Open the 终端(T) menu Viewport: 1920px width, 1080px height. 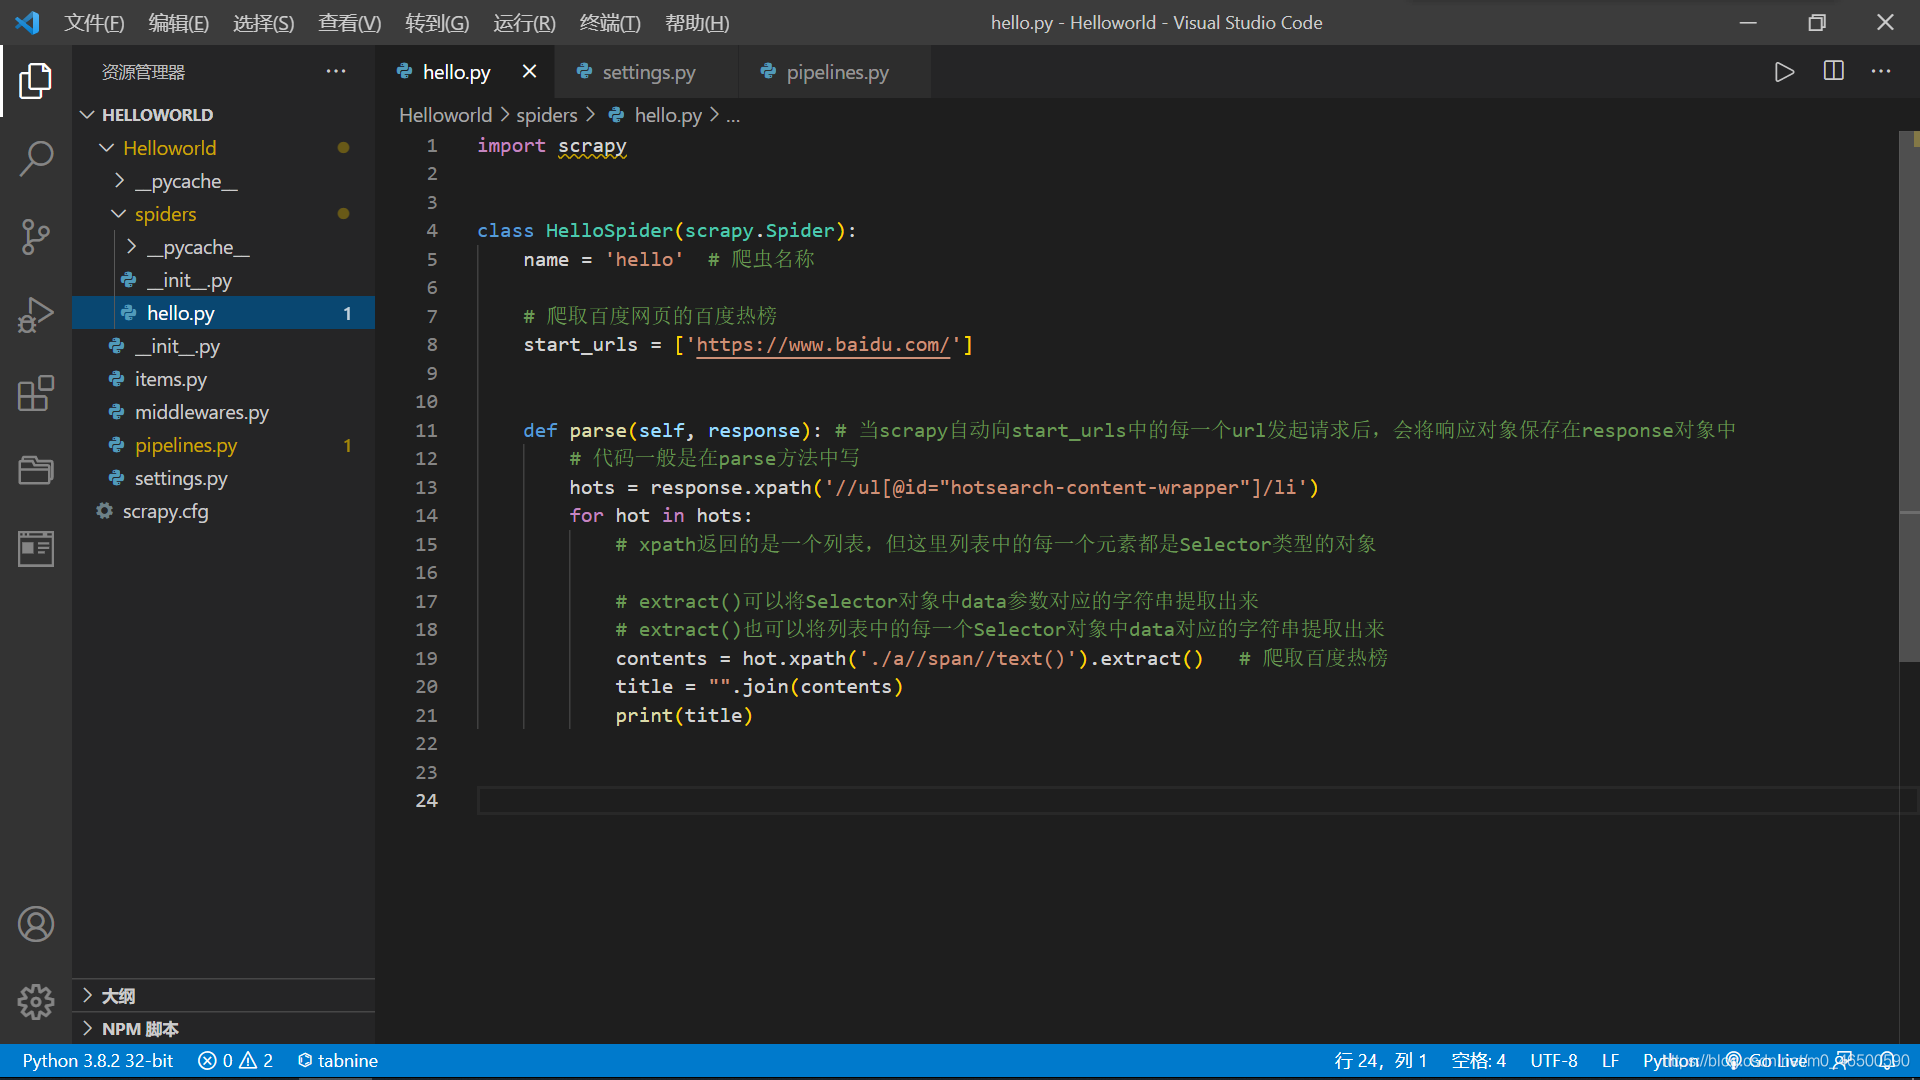click(609, 22)
